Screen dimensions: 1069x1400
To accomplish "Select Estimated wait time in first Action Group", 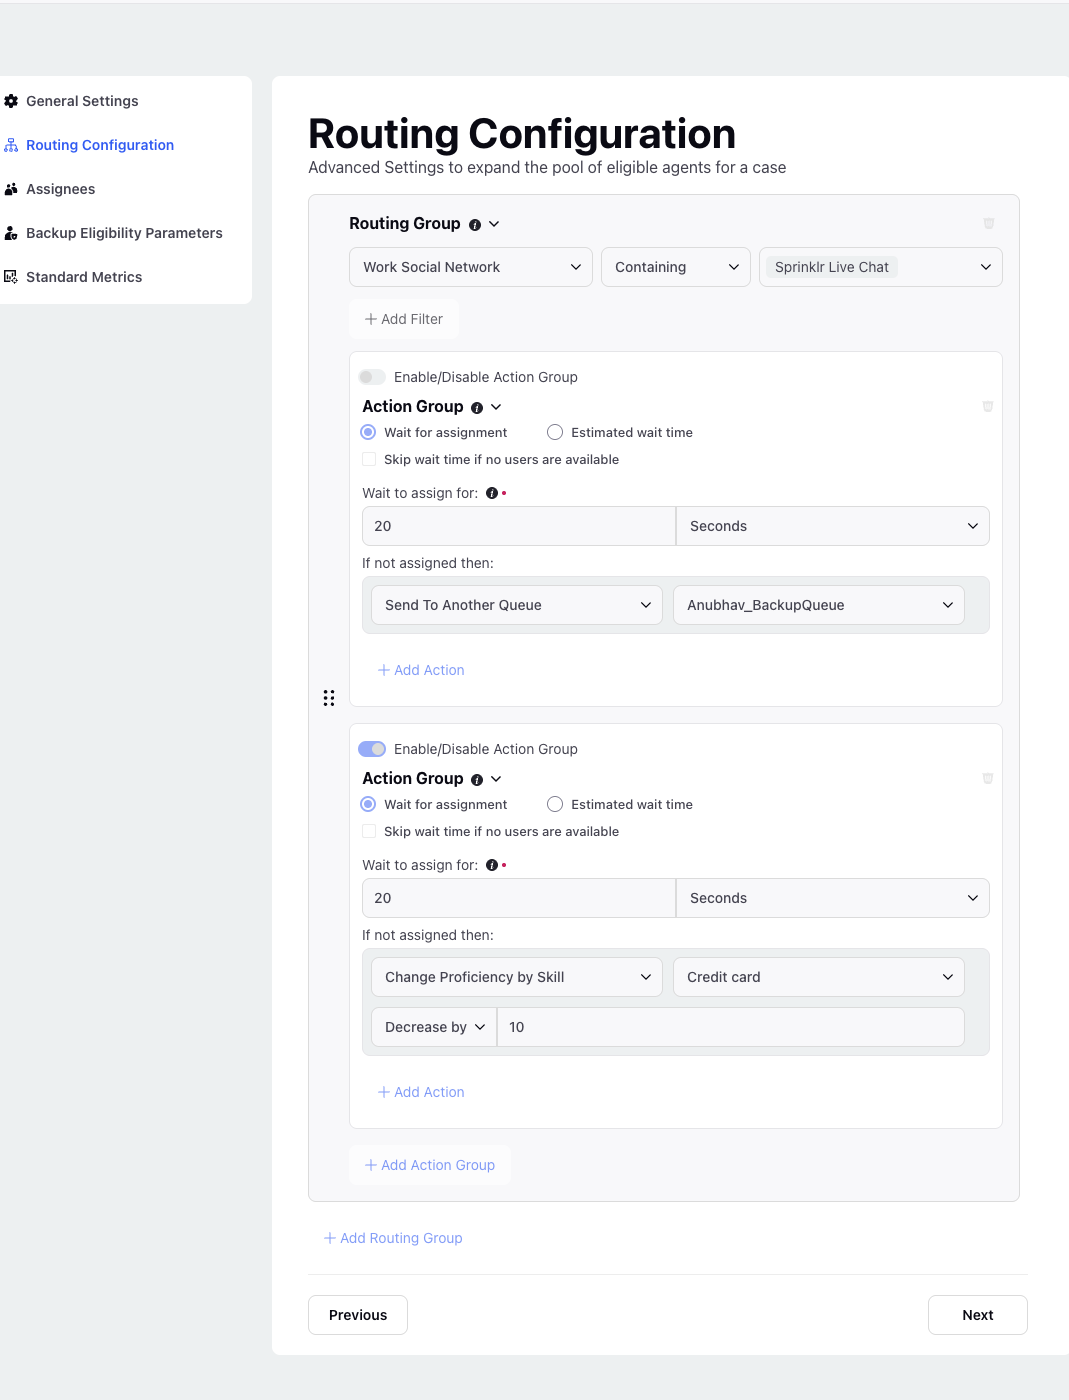I will 555,432.
